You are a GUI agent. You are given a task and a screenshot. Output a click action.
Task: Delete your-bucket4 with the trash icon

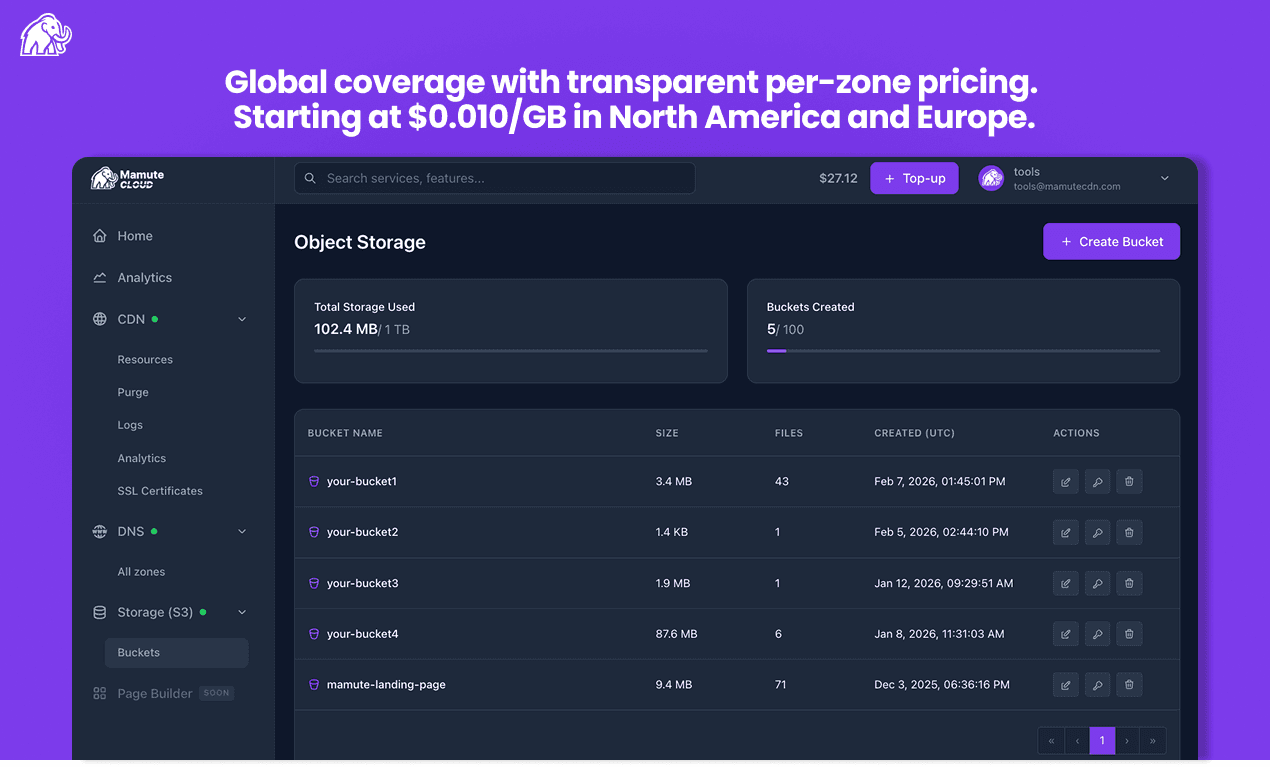point(1129,633)
